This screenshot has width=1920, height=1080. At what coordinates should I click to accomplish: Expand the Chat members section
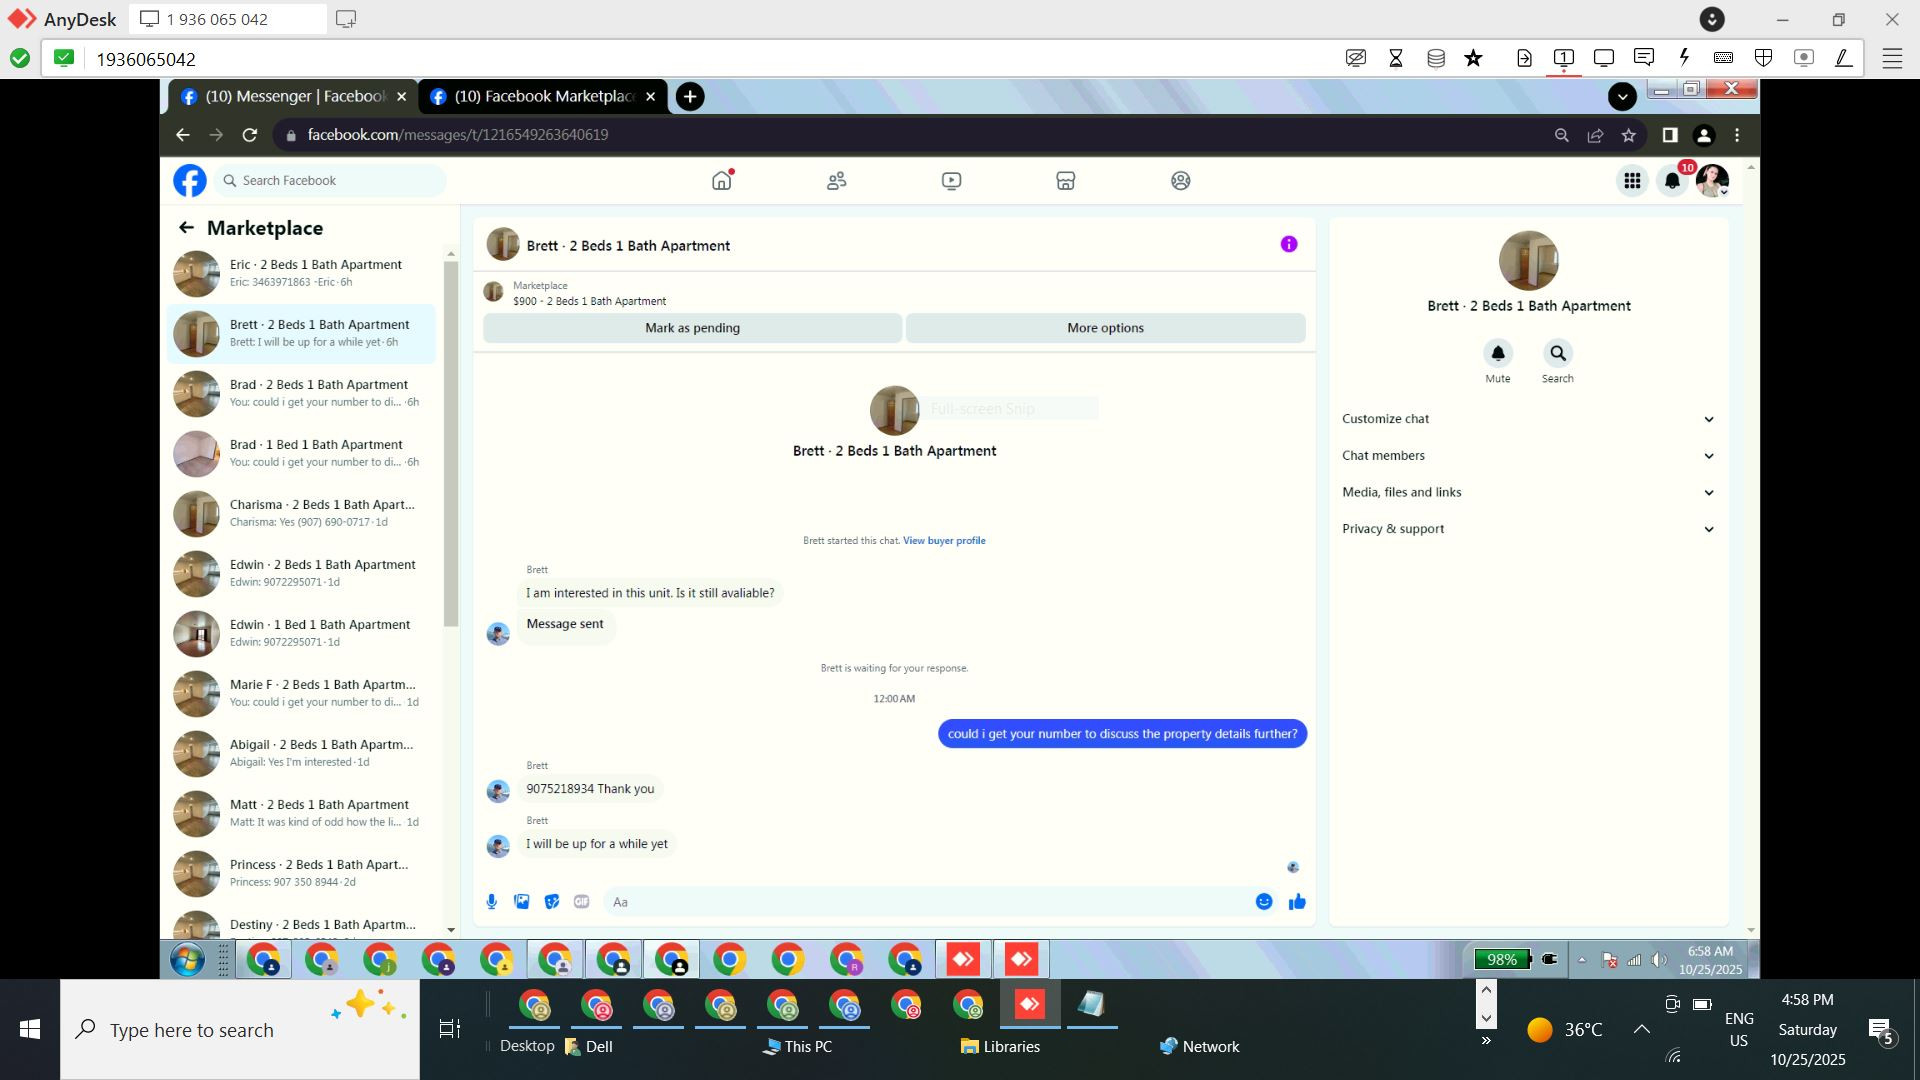(1527, 456)
